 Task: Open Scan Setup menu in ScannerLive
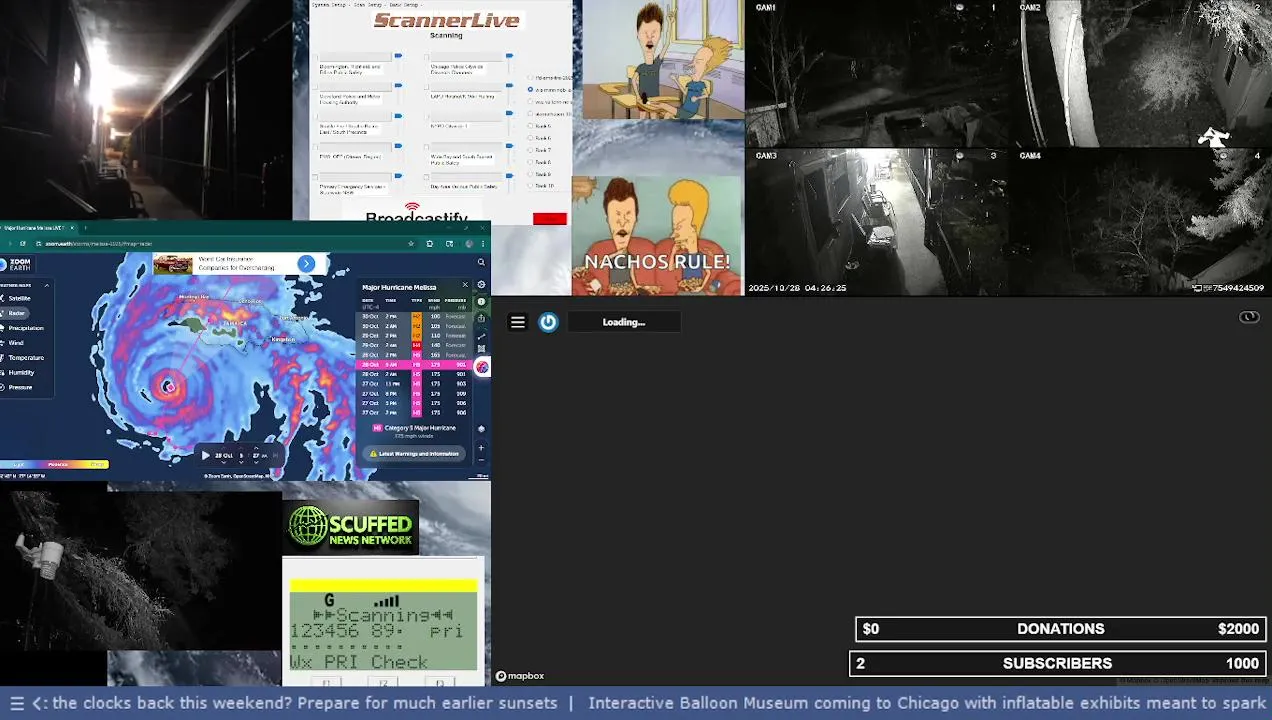click(x=369, y=5)
